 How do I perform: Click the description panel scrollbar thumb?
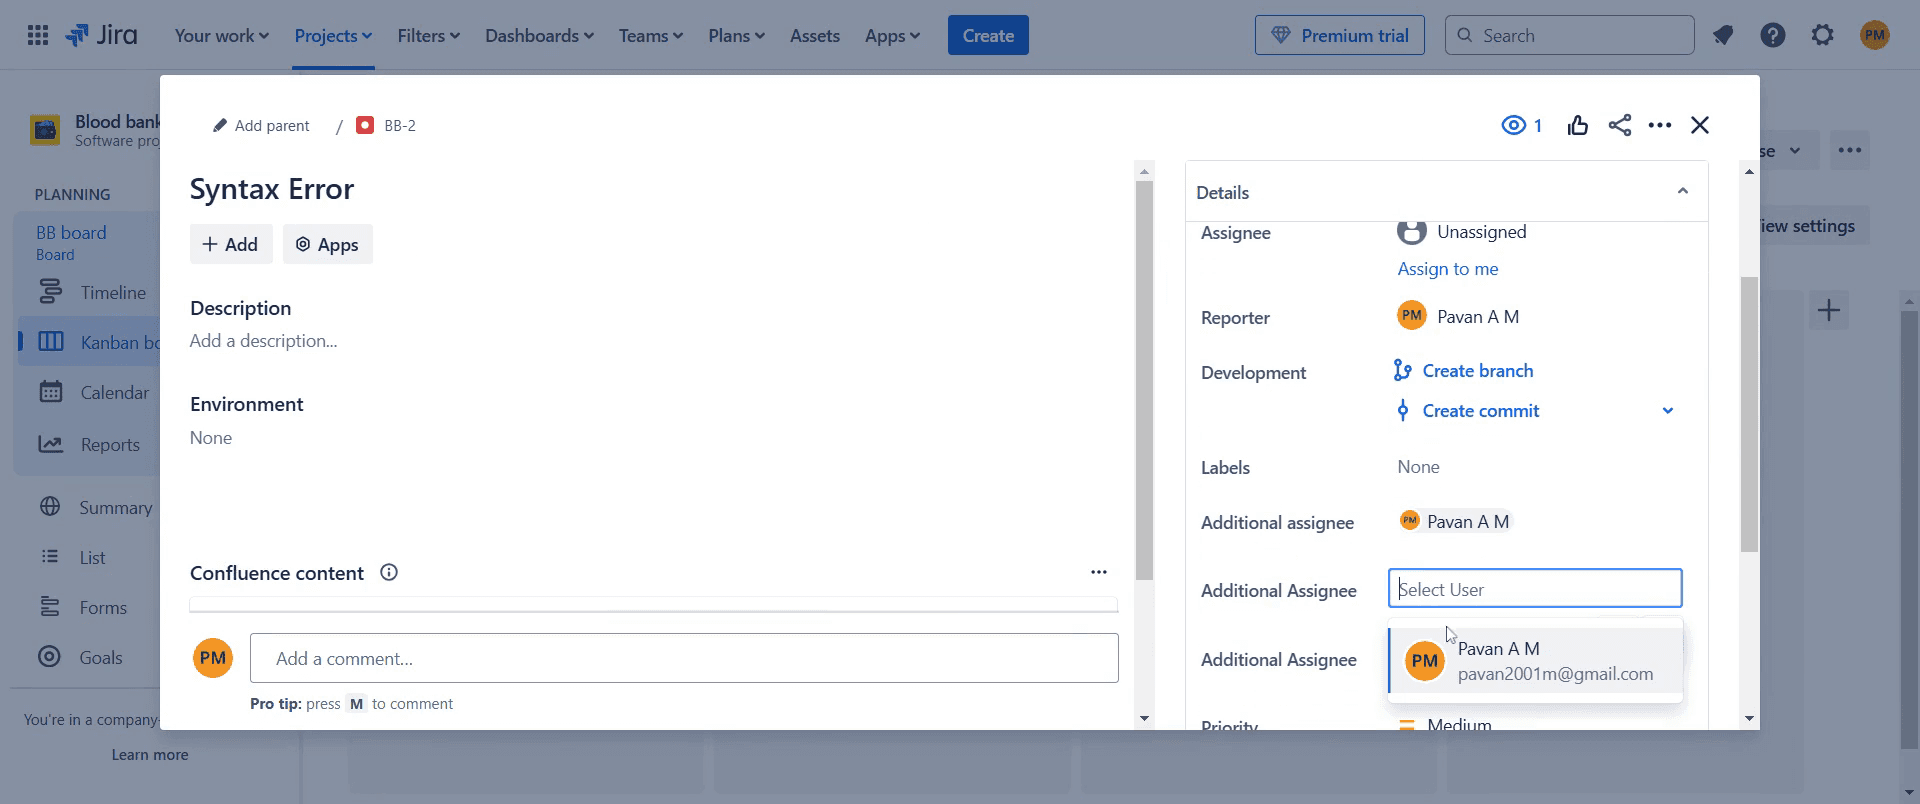pos(1145,380)
